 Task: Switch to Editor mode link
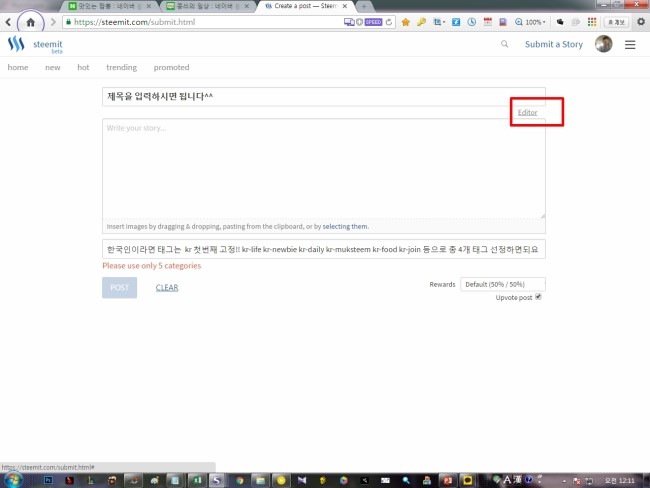tap(527, 112)
